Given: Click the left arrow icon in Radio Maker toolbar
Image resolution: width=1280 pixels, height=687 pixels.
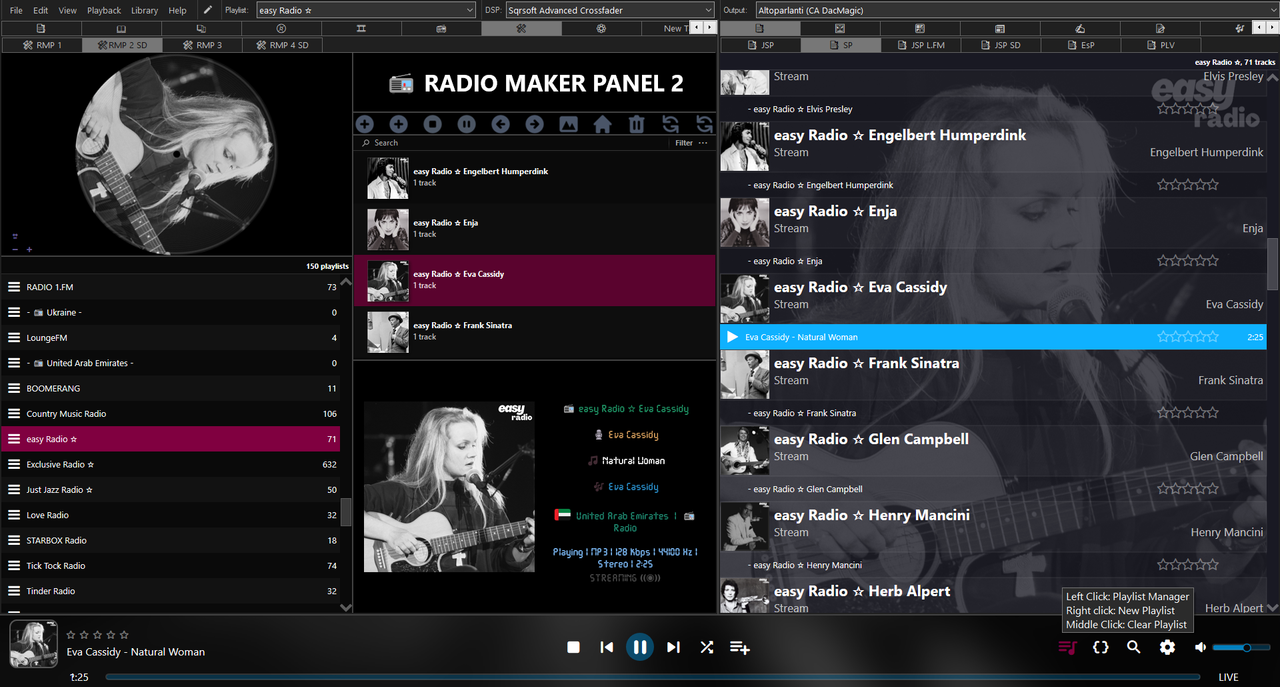Looking at the screenshot, I should pos(500,124).
